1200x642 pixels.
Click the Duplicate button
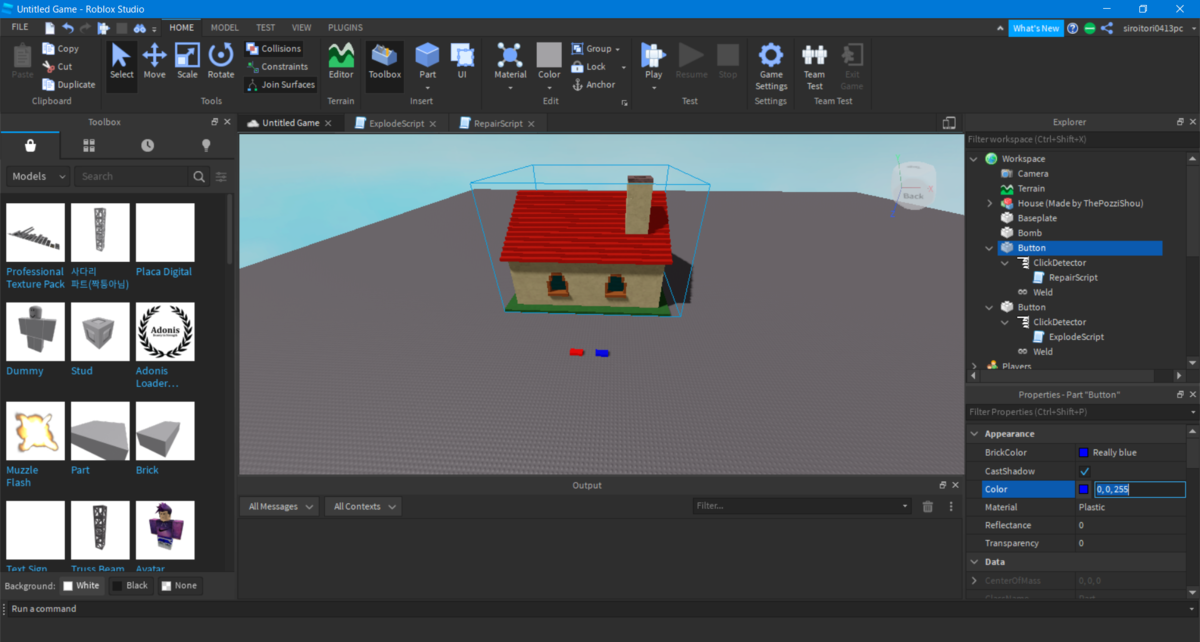[x=69, y=84]
